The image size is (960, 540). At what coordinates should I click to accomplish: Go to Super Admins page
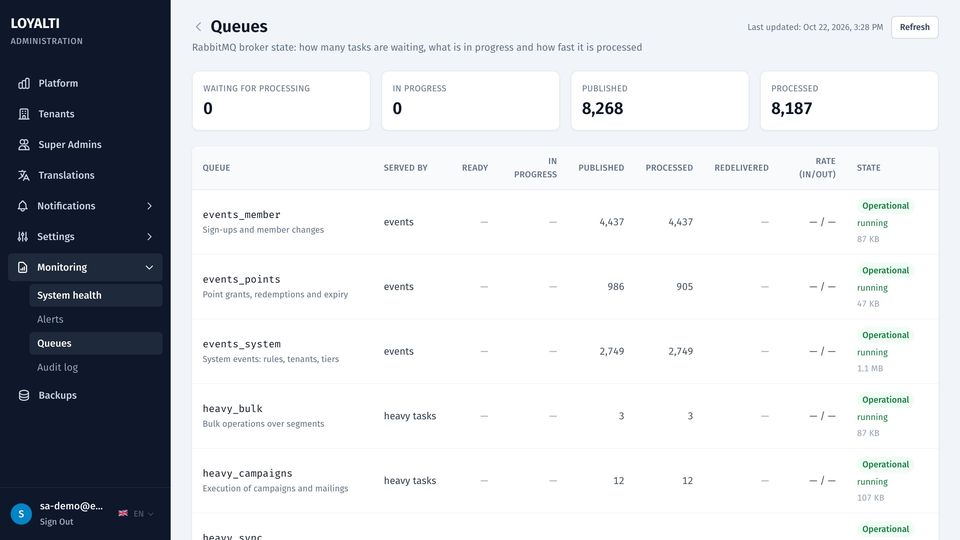[x=85, y=144]
